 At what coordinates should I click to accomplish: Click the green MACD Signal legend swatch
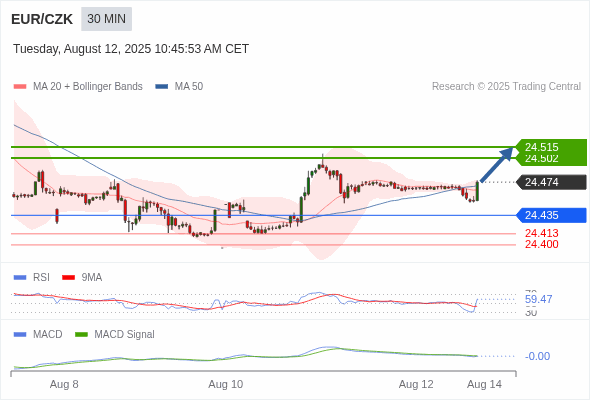click(x=81, y=335)
